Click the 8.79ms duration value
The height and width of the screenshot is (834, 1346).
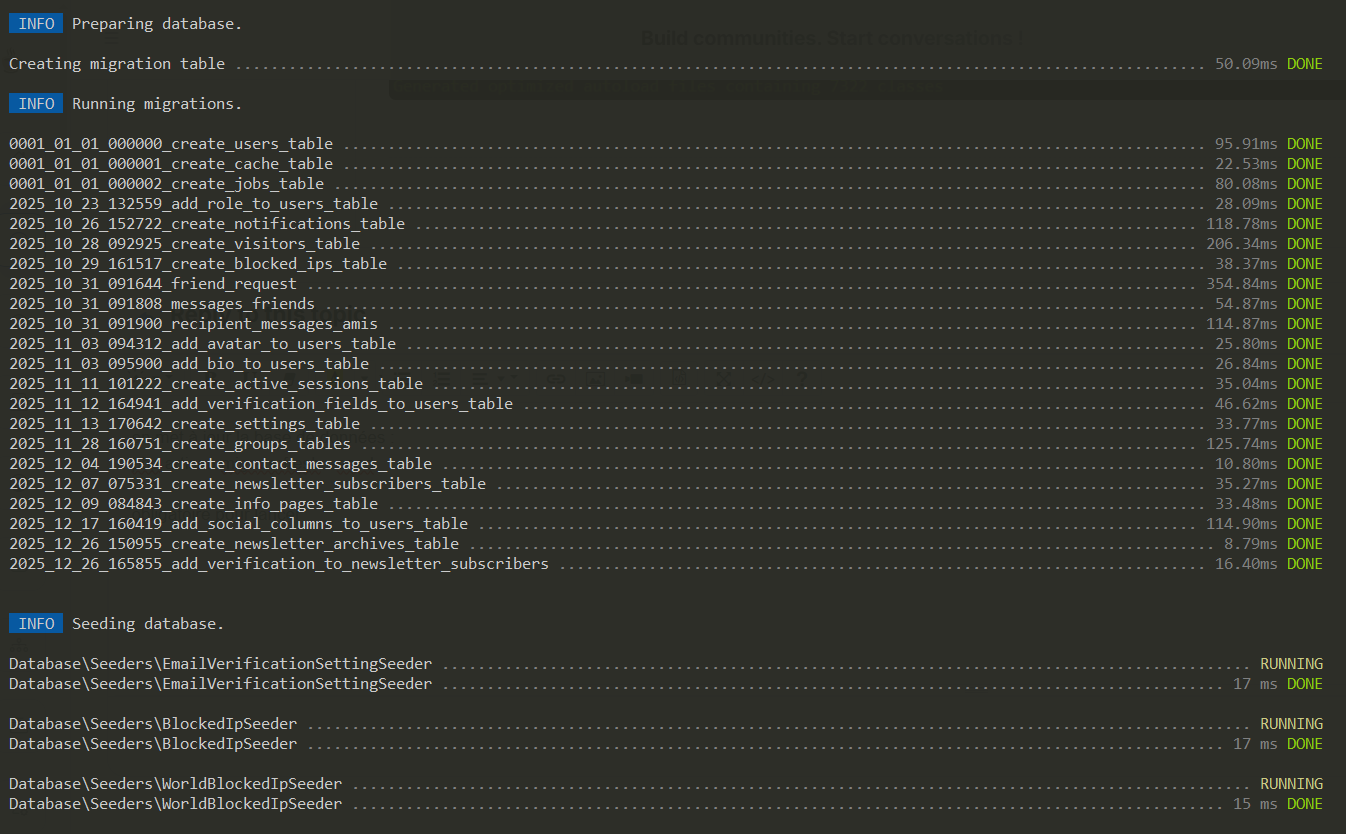click(1250, 544)
